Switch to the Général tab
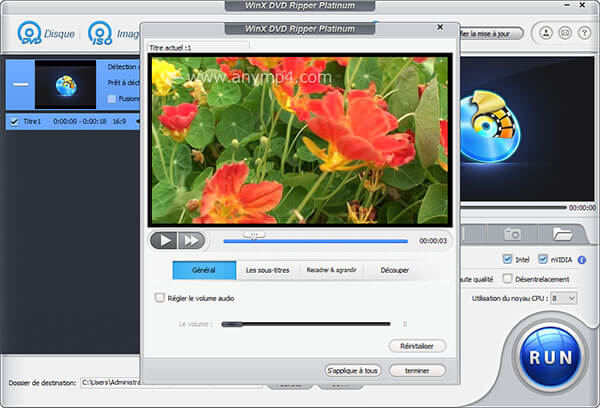Viewport: 600px width, 408px height. pos(204,270)
